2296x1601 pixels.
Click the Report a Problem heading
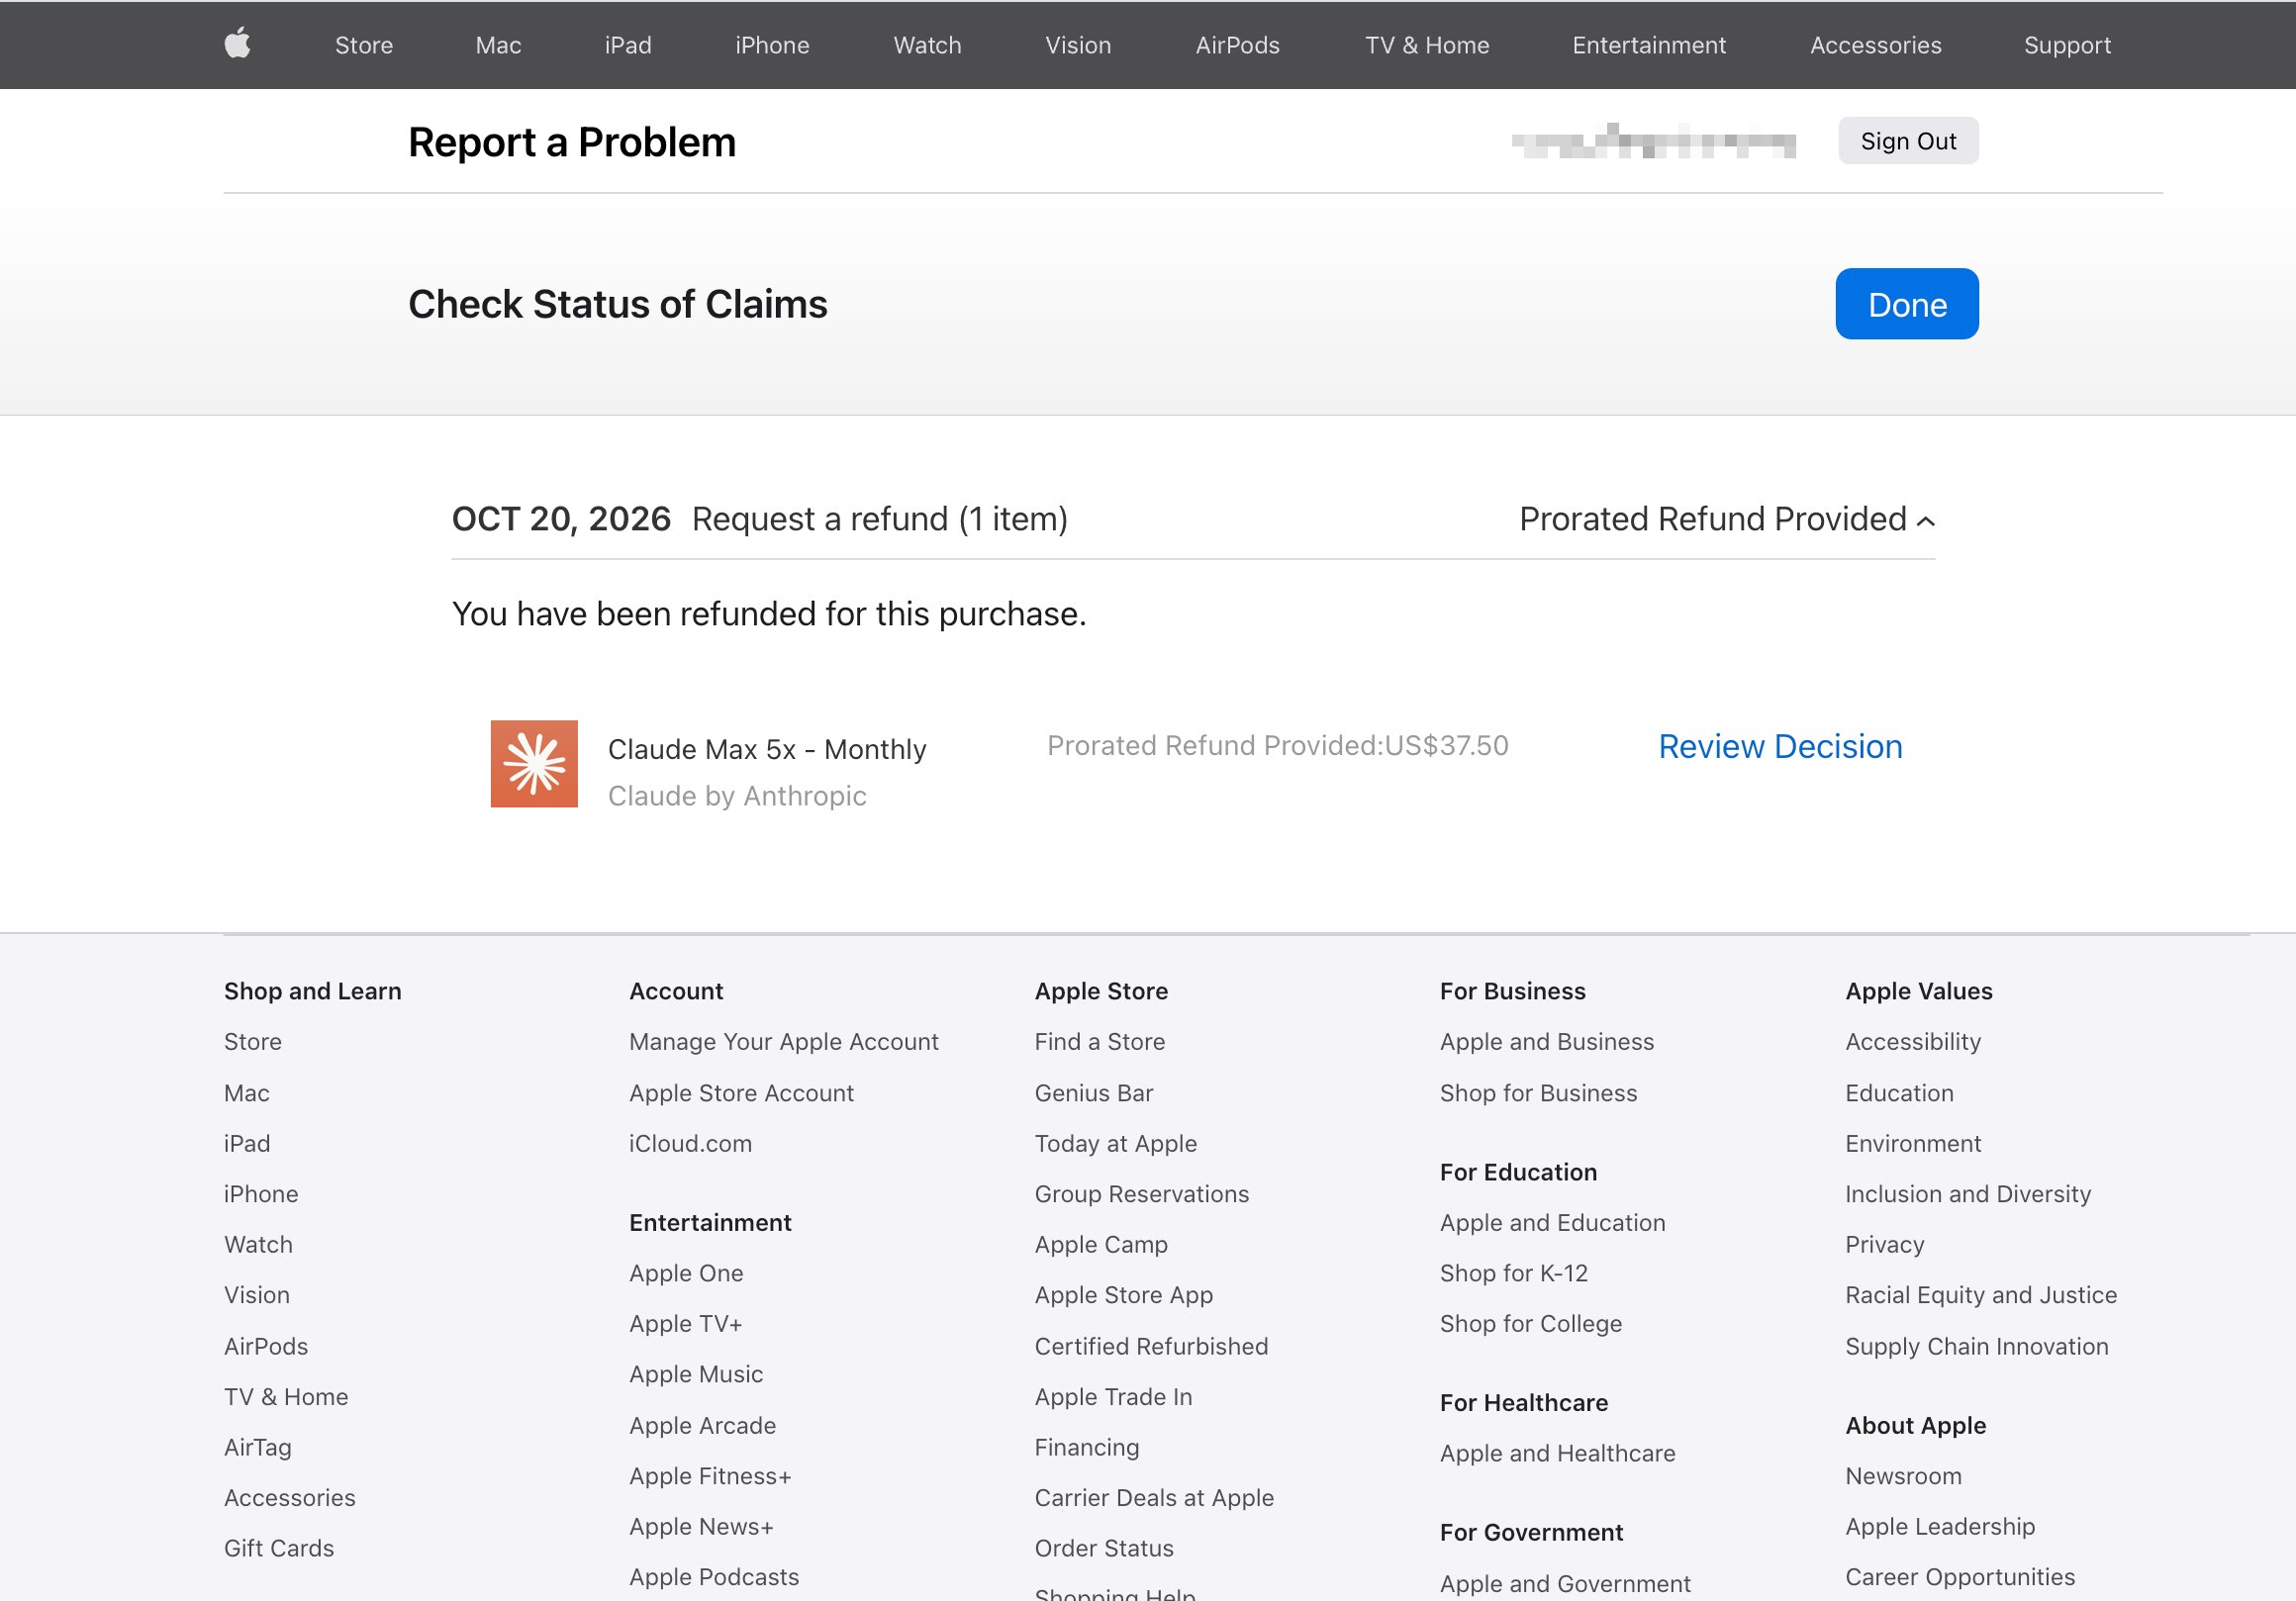click(x=572, y=142)
